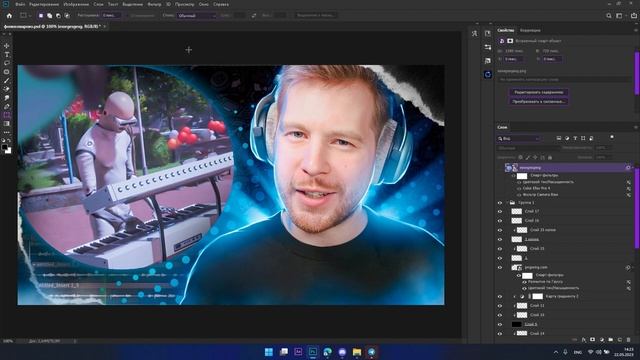Image resolution: width=640 pixels, height=360 pixels.
Task: Open the Style dropdown in options bar
Action: point(196,16)
